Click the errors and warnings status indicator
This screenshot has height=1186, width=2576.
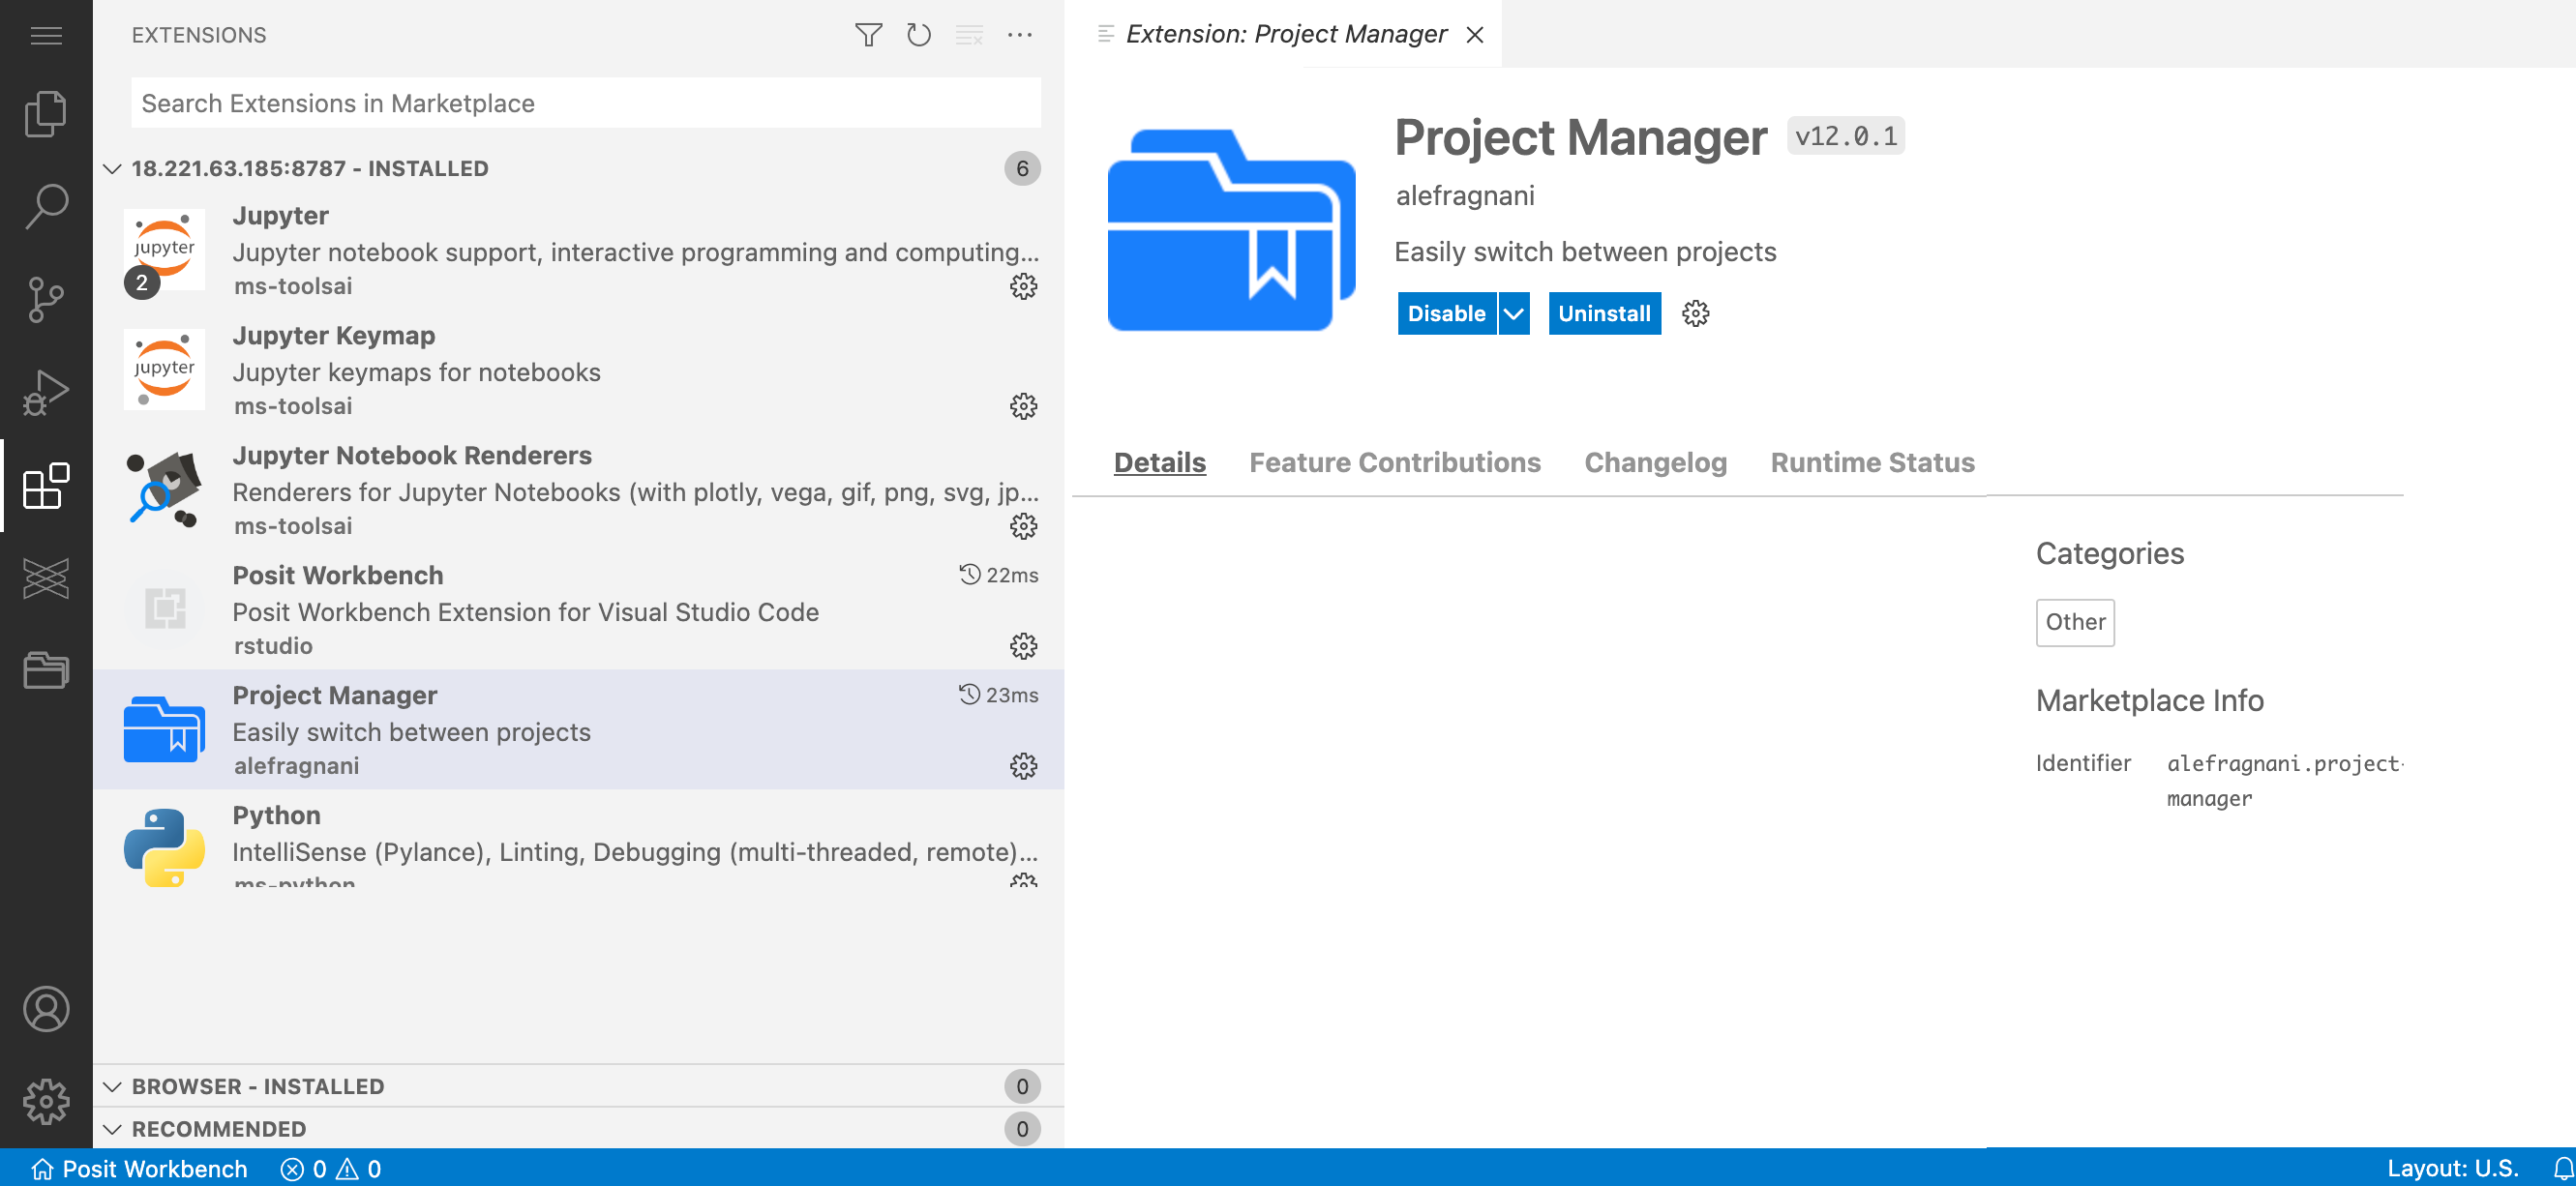(x=331, y=1168)
